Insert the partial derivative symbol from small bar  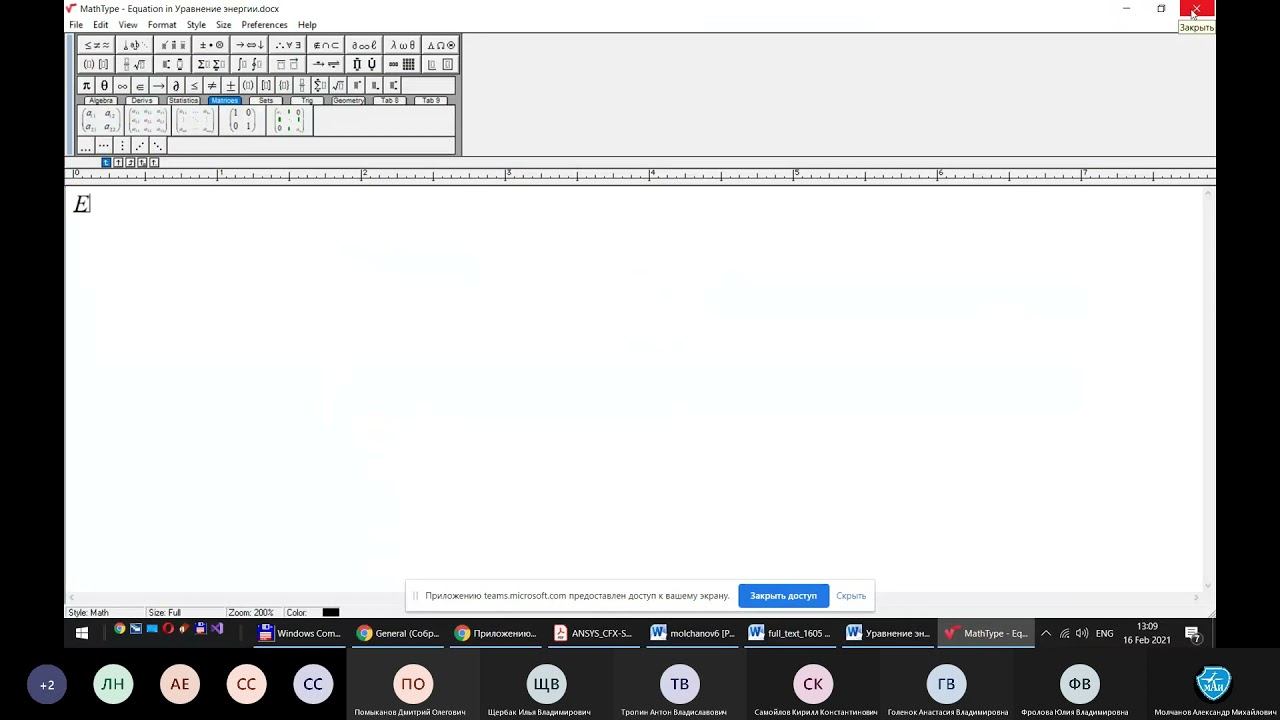click(x=176, y=86)
